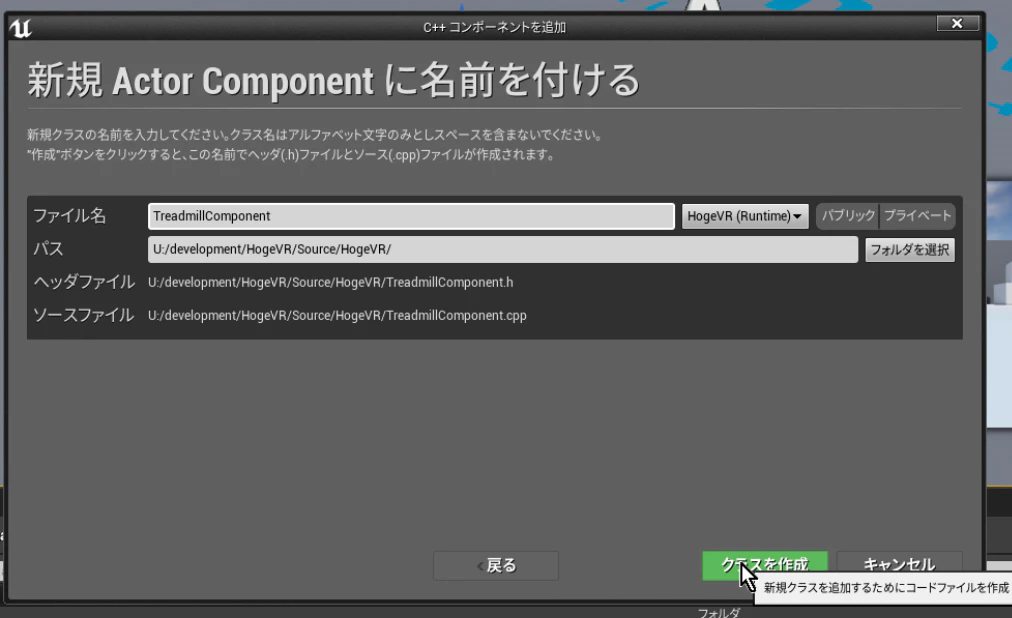Select the プライベート class location toggle
The height and width of the screenshot is (618, 1012).
[x=917, y=215]
